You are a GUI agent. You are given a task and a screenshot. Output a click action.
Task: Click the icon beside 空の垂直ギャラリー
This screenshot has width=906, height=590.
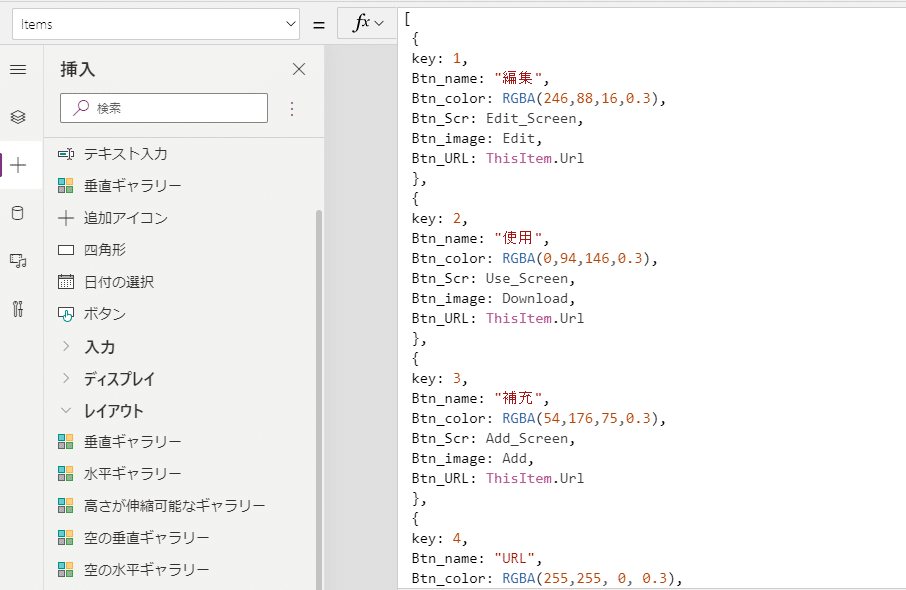pyautogui.click(x=66, y=538)
